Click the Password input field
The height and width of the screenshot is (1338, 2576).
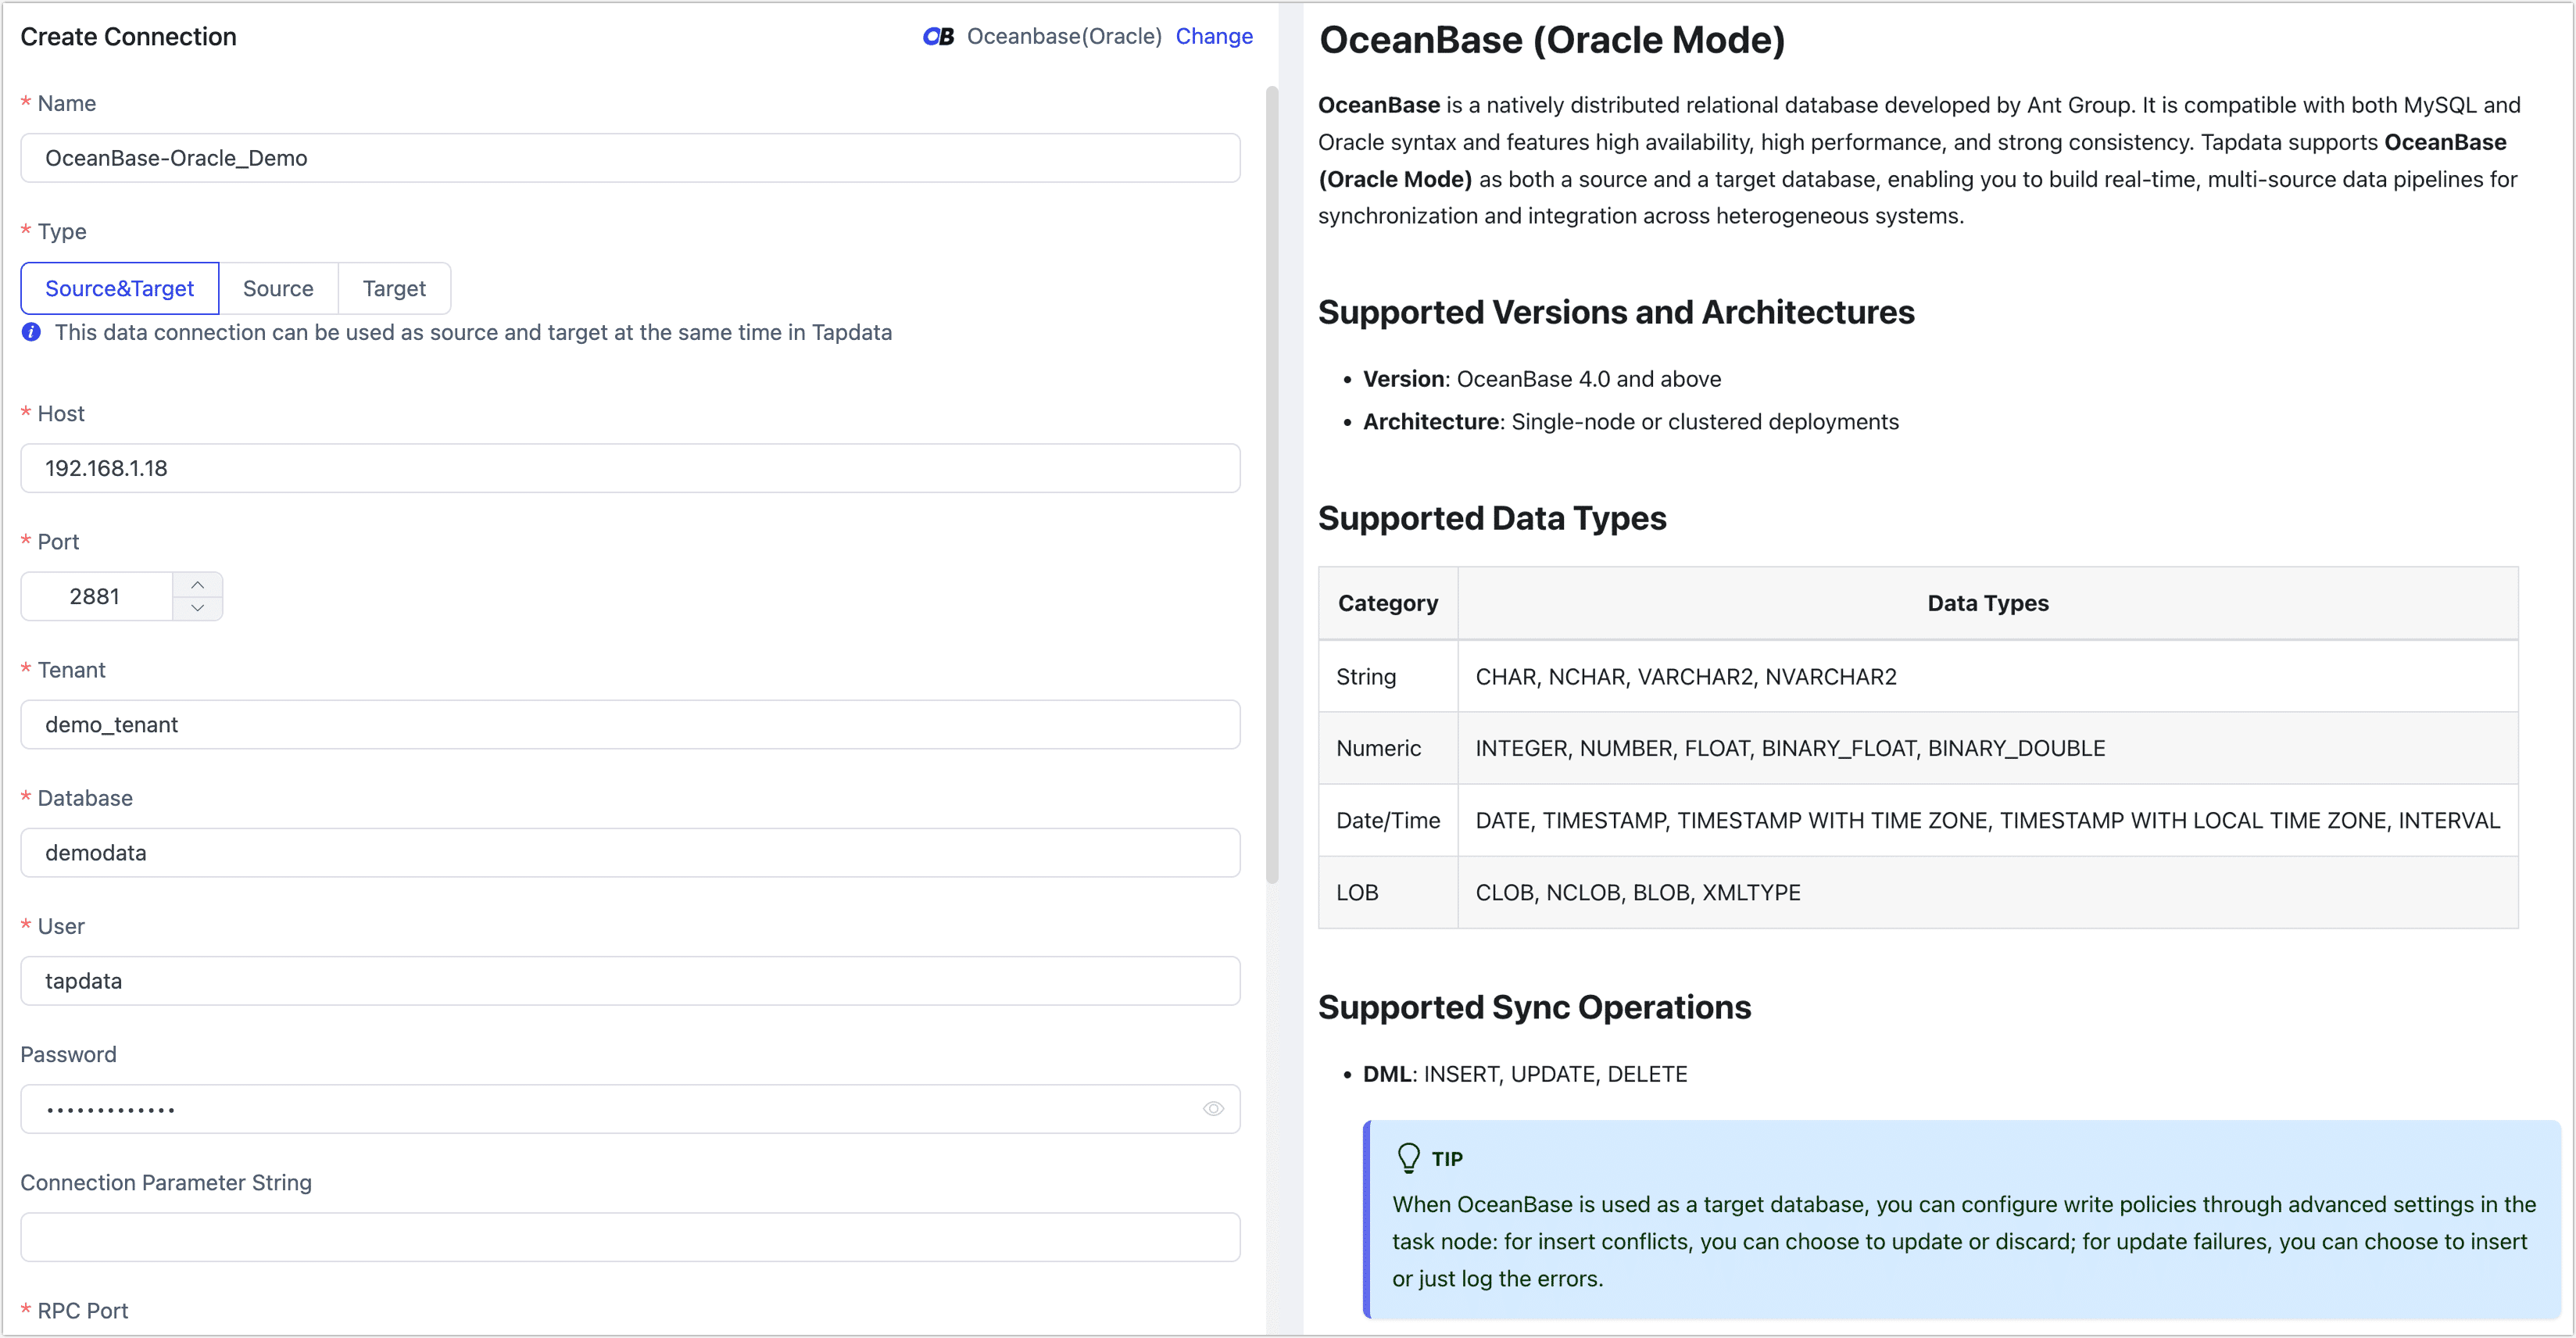[x=600, y=1108]
